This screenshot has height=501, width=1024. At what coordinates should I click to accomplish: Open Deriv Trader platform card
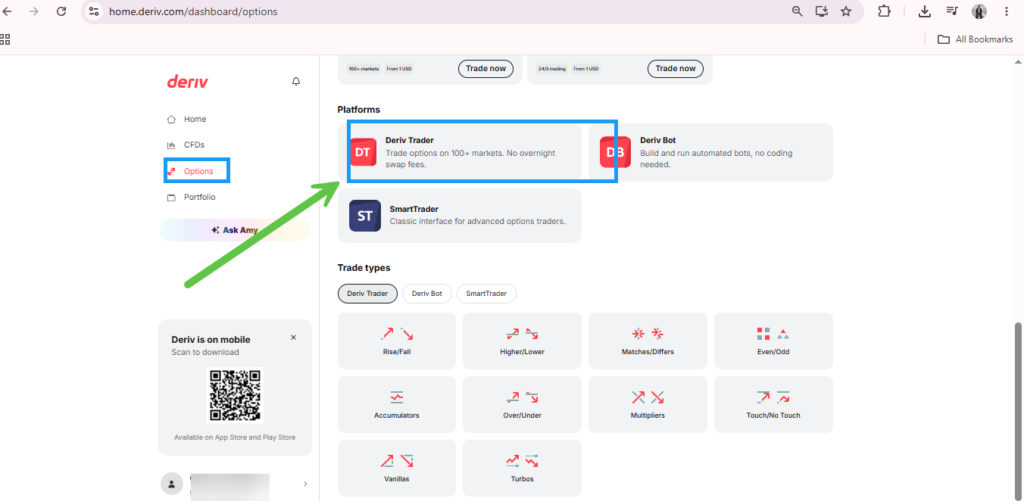pos(460,152)
